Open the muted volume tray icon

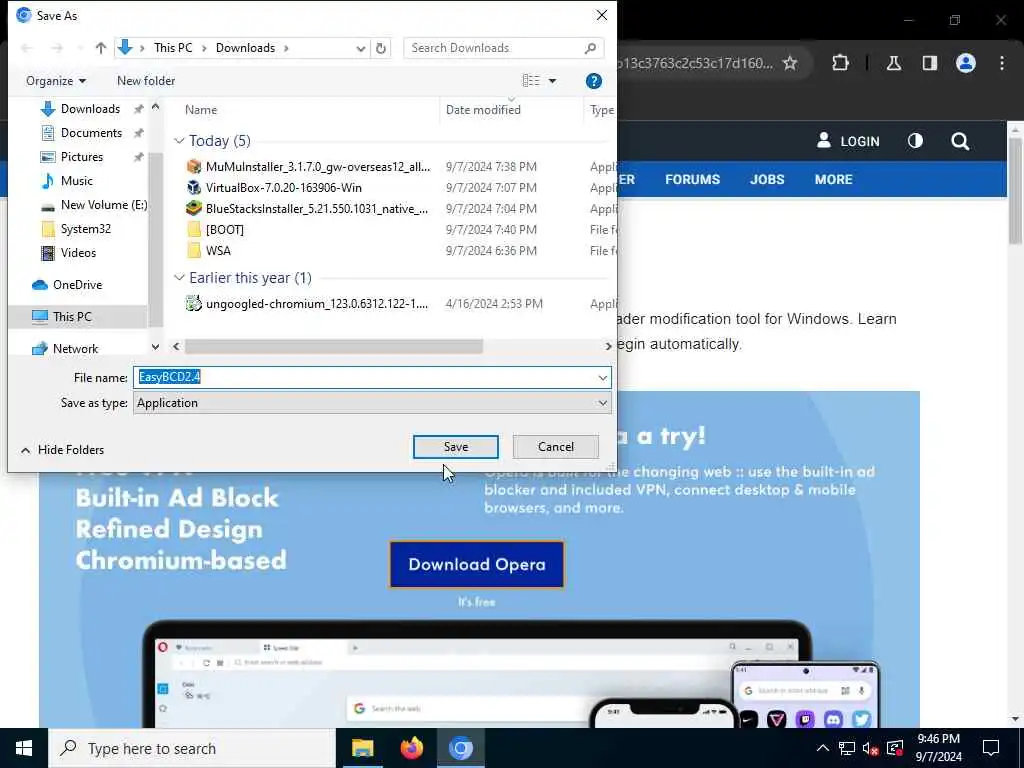tap(870, 748)
